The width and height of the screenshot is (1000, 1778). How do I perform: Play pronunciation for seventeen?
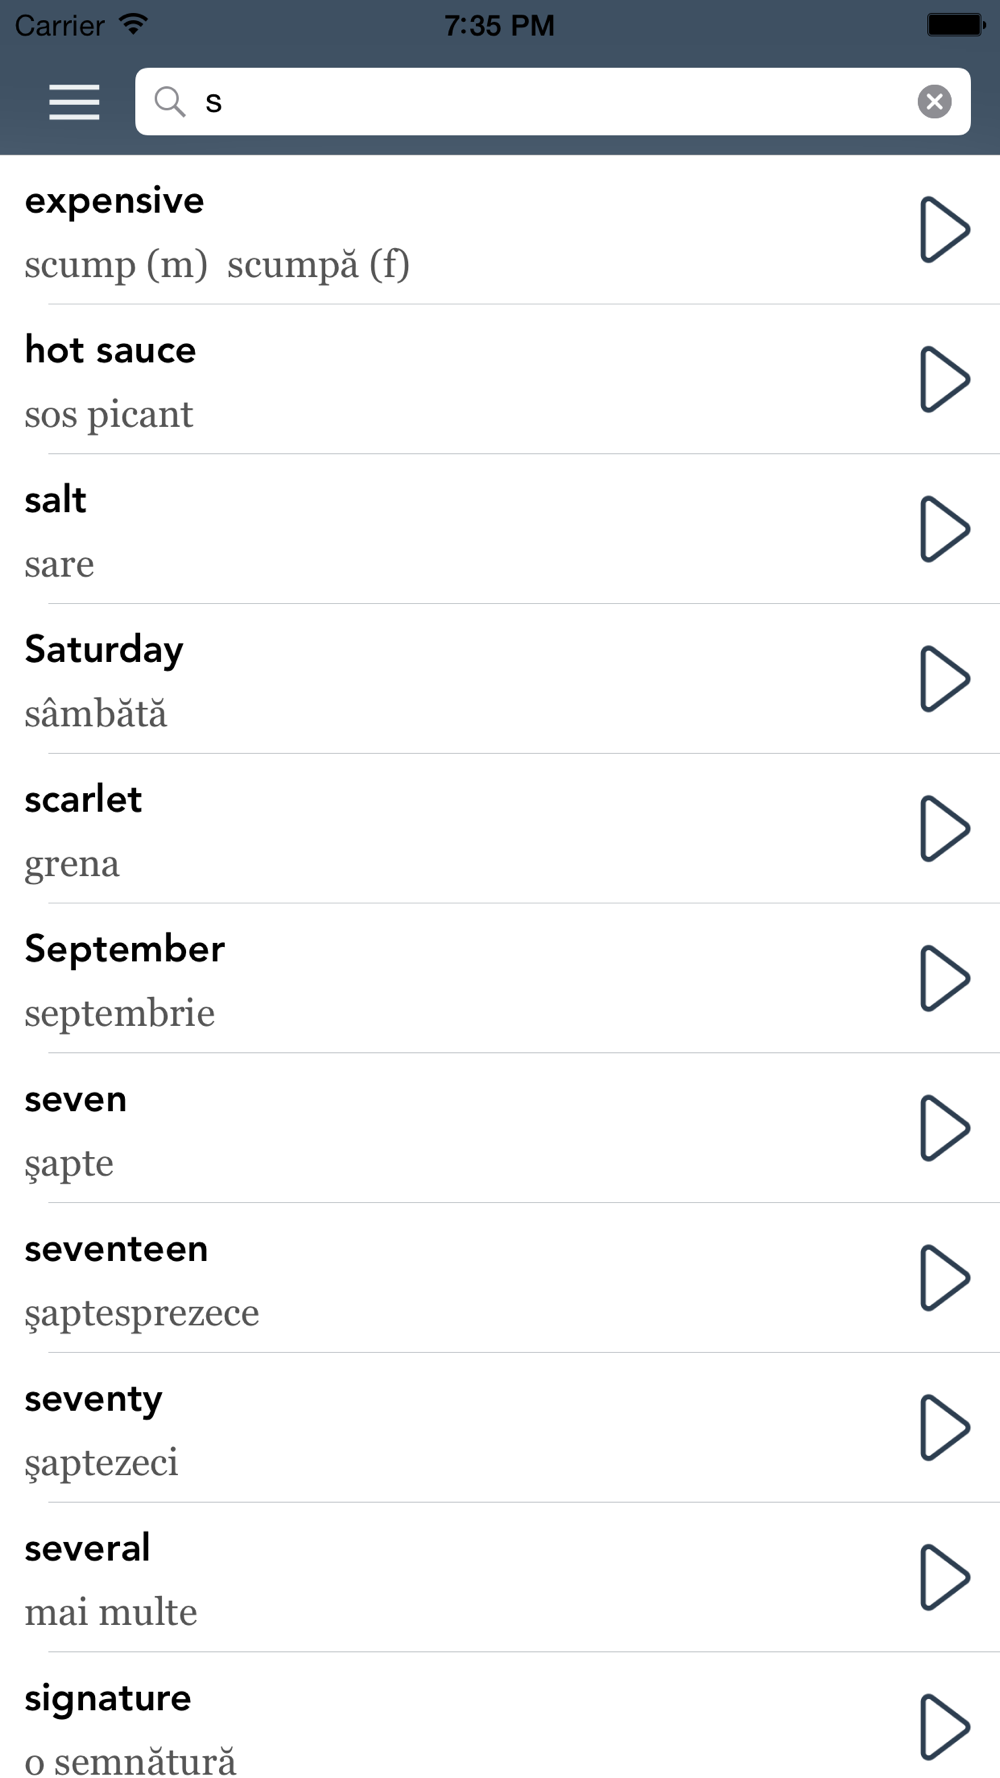[x=944, y=1278]
